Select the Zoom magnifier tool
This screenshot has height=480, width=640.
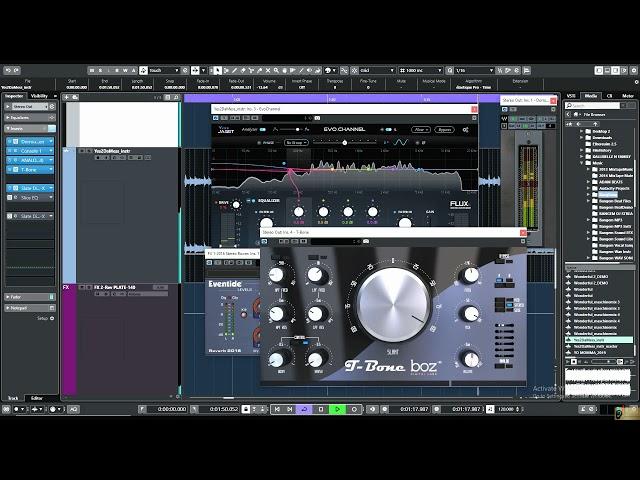276,70
